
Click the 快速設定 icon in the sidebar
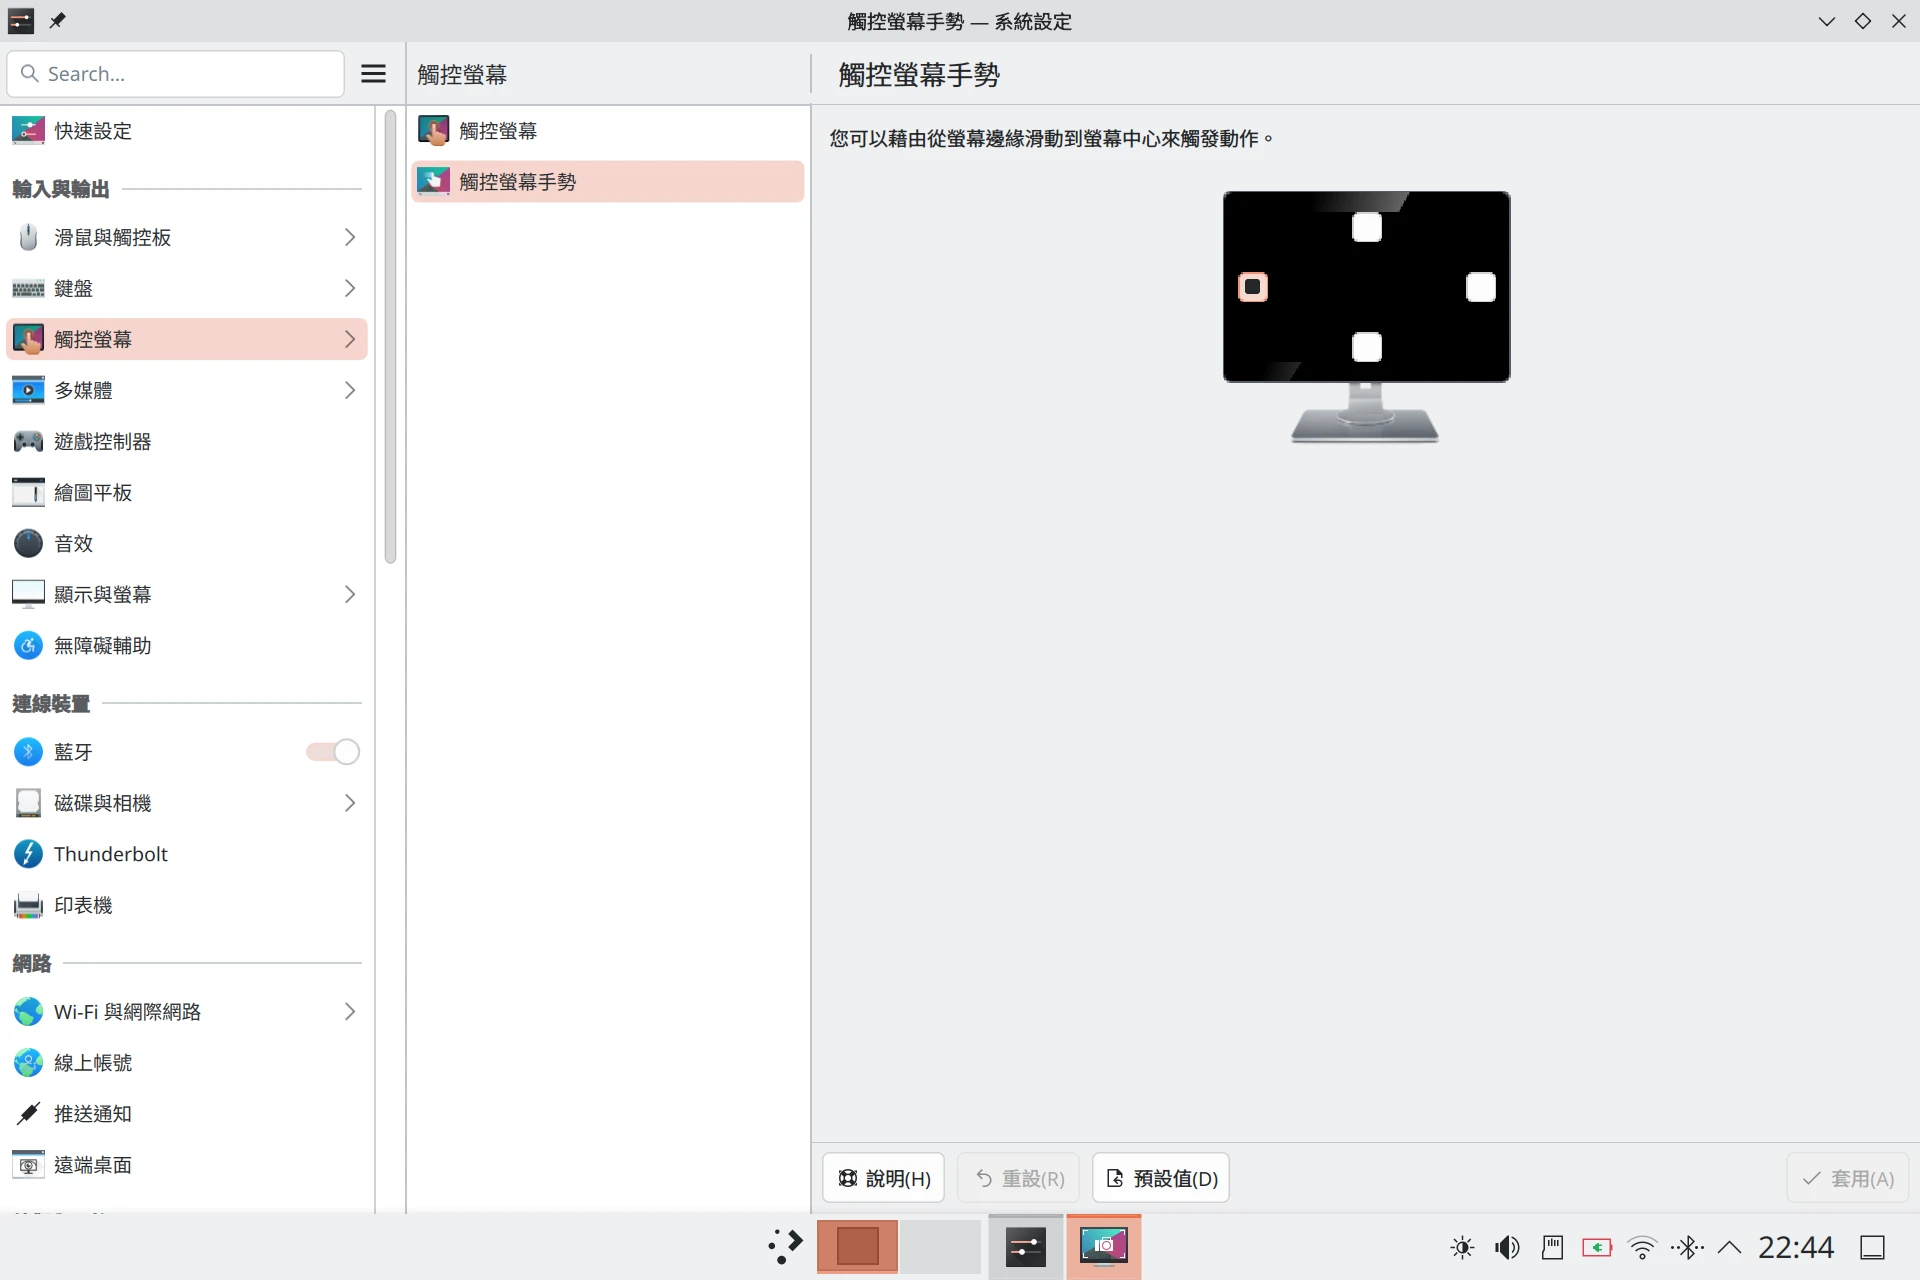28,131
